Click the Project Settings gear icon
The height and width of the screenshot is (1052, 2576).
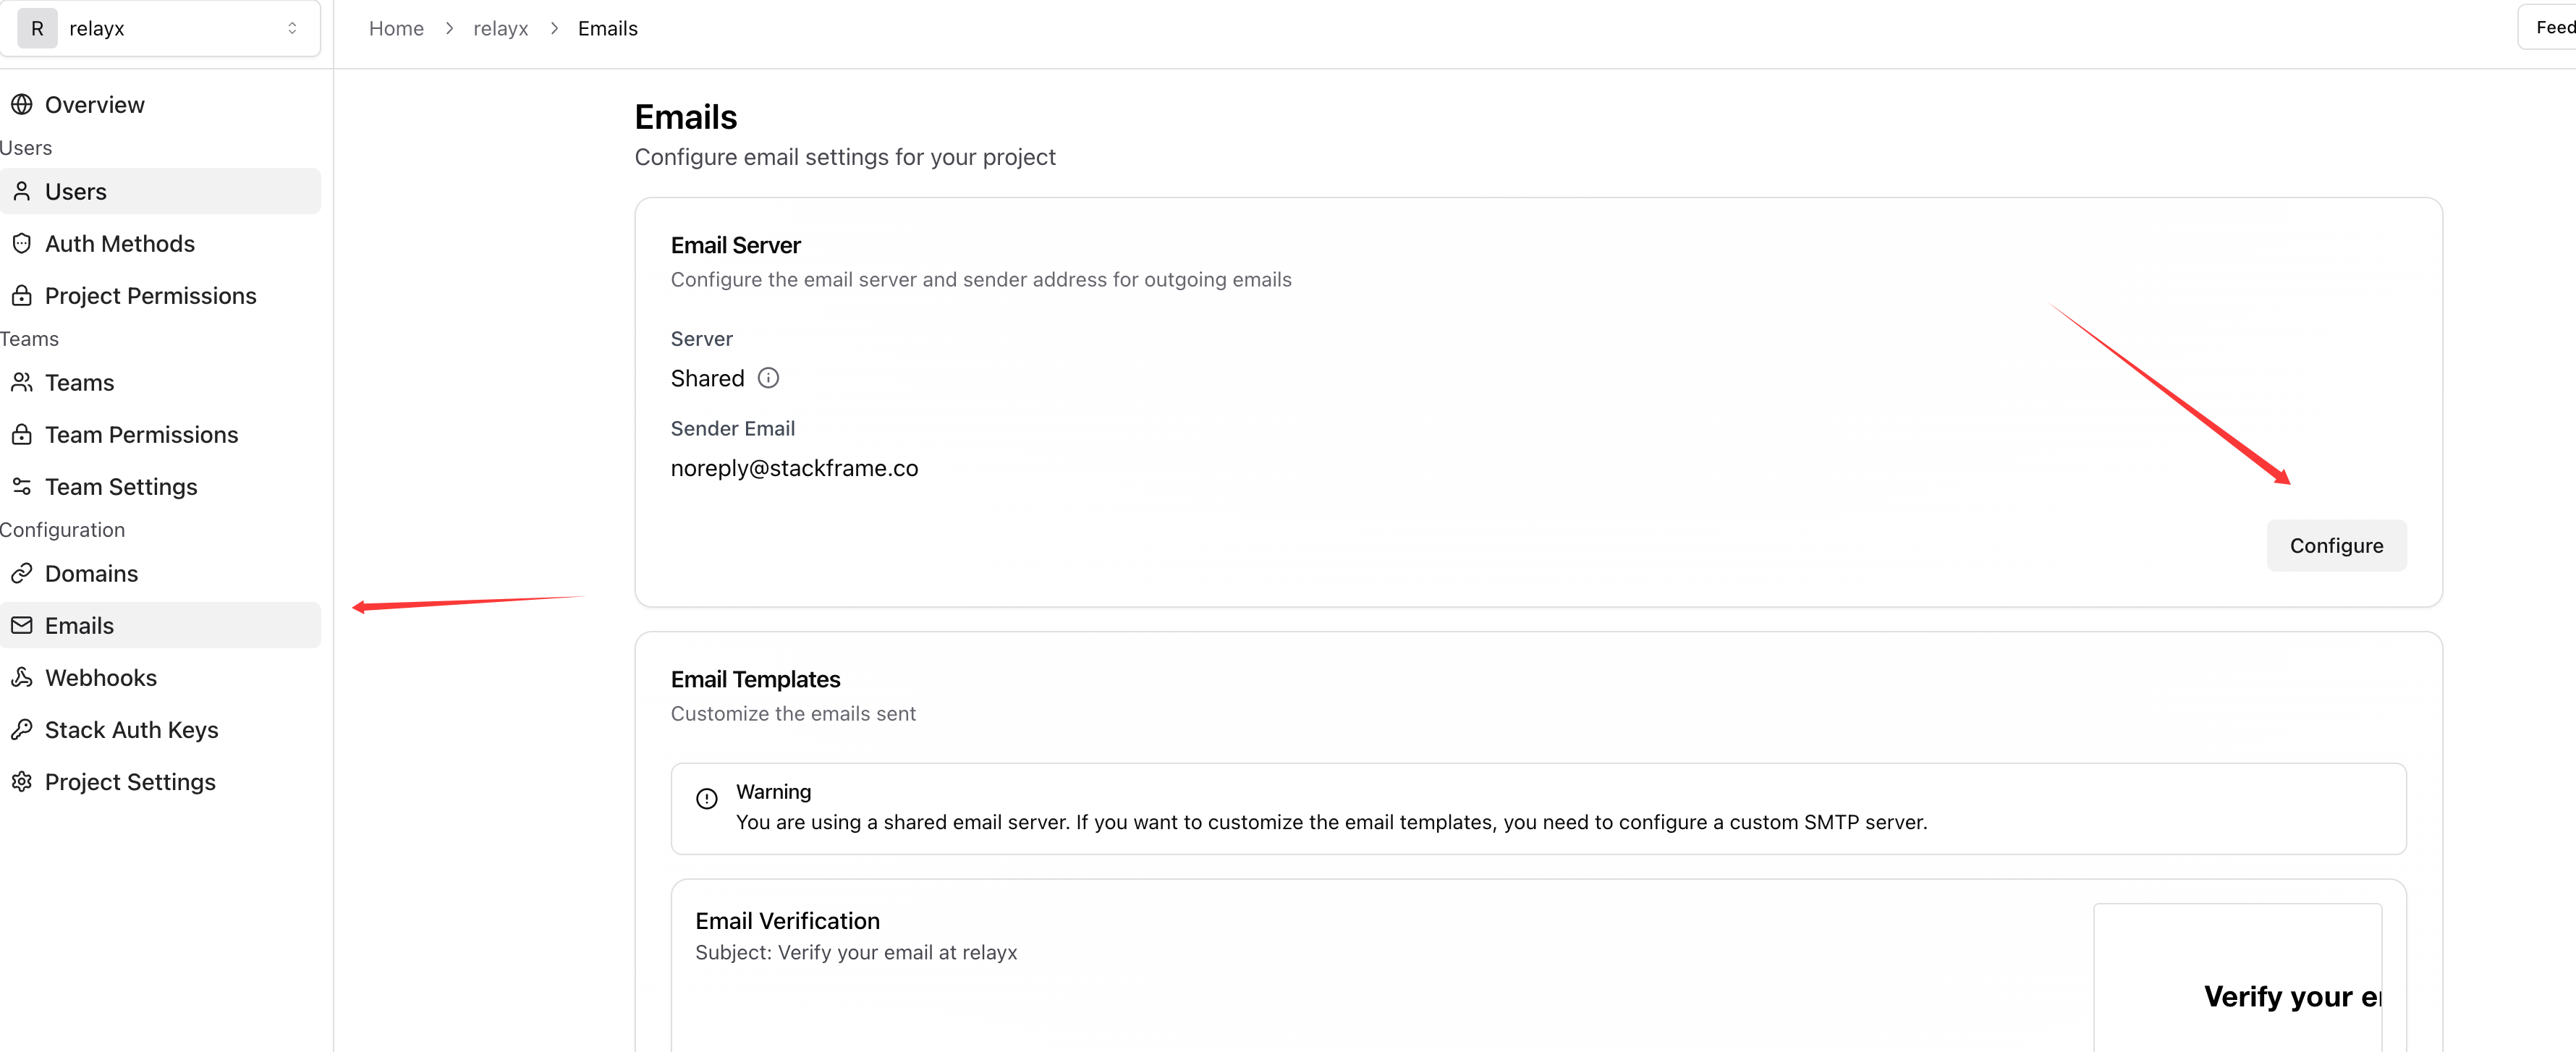click(22, 782)
